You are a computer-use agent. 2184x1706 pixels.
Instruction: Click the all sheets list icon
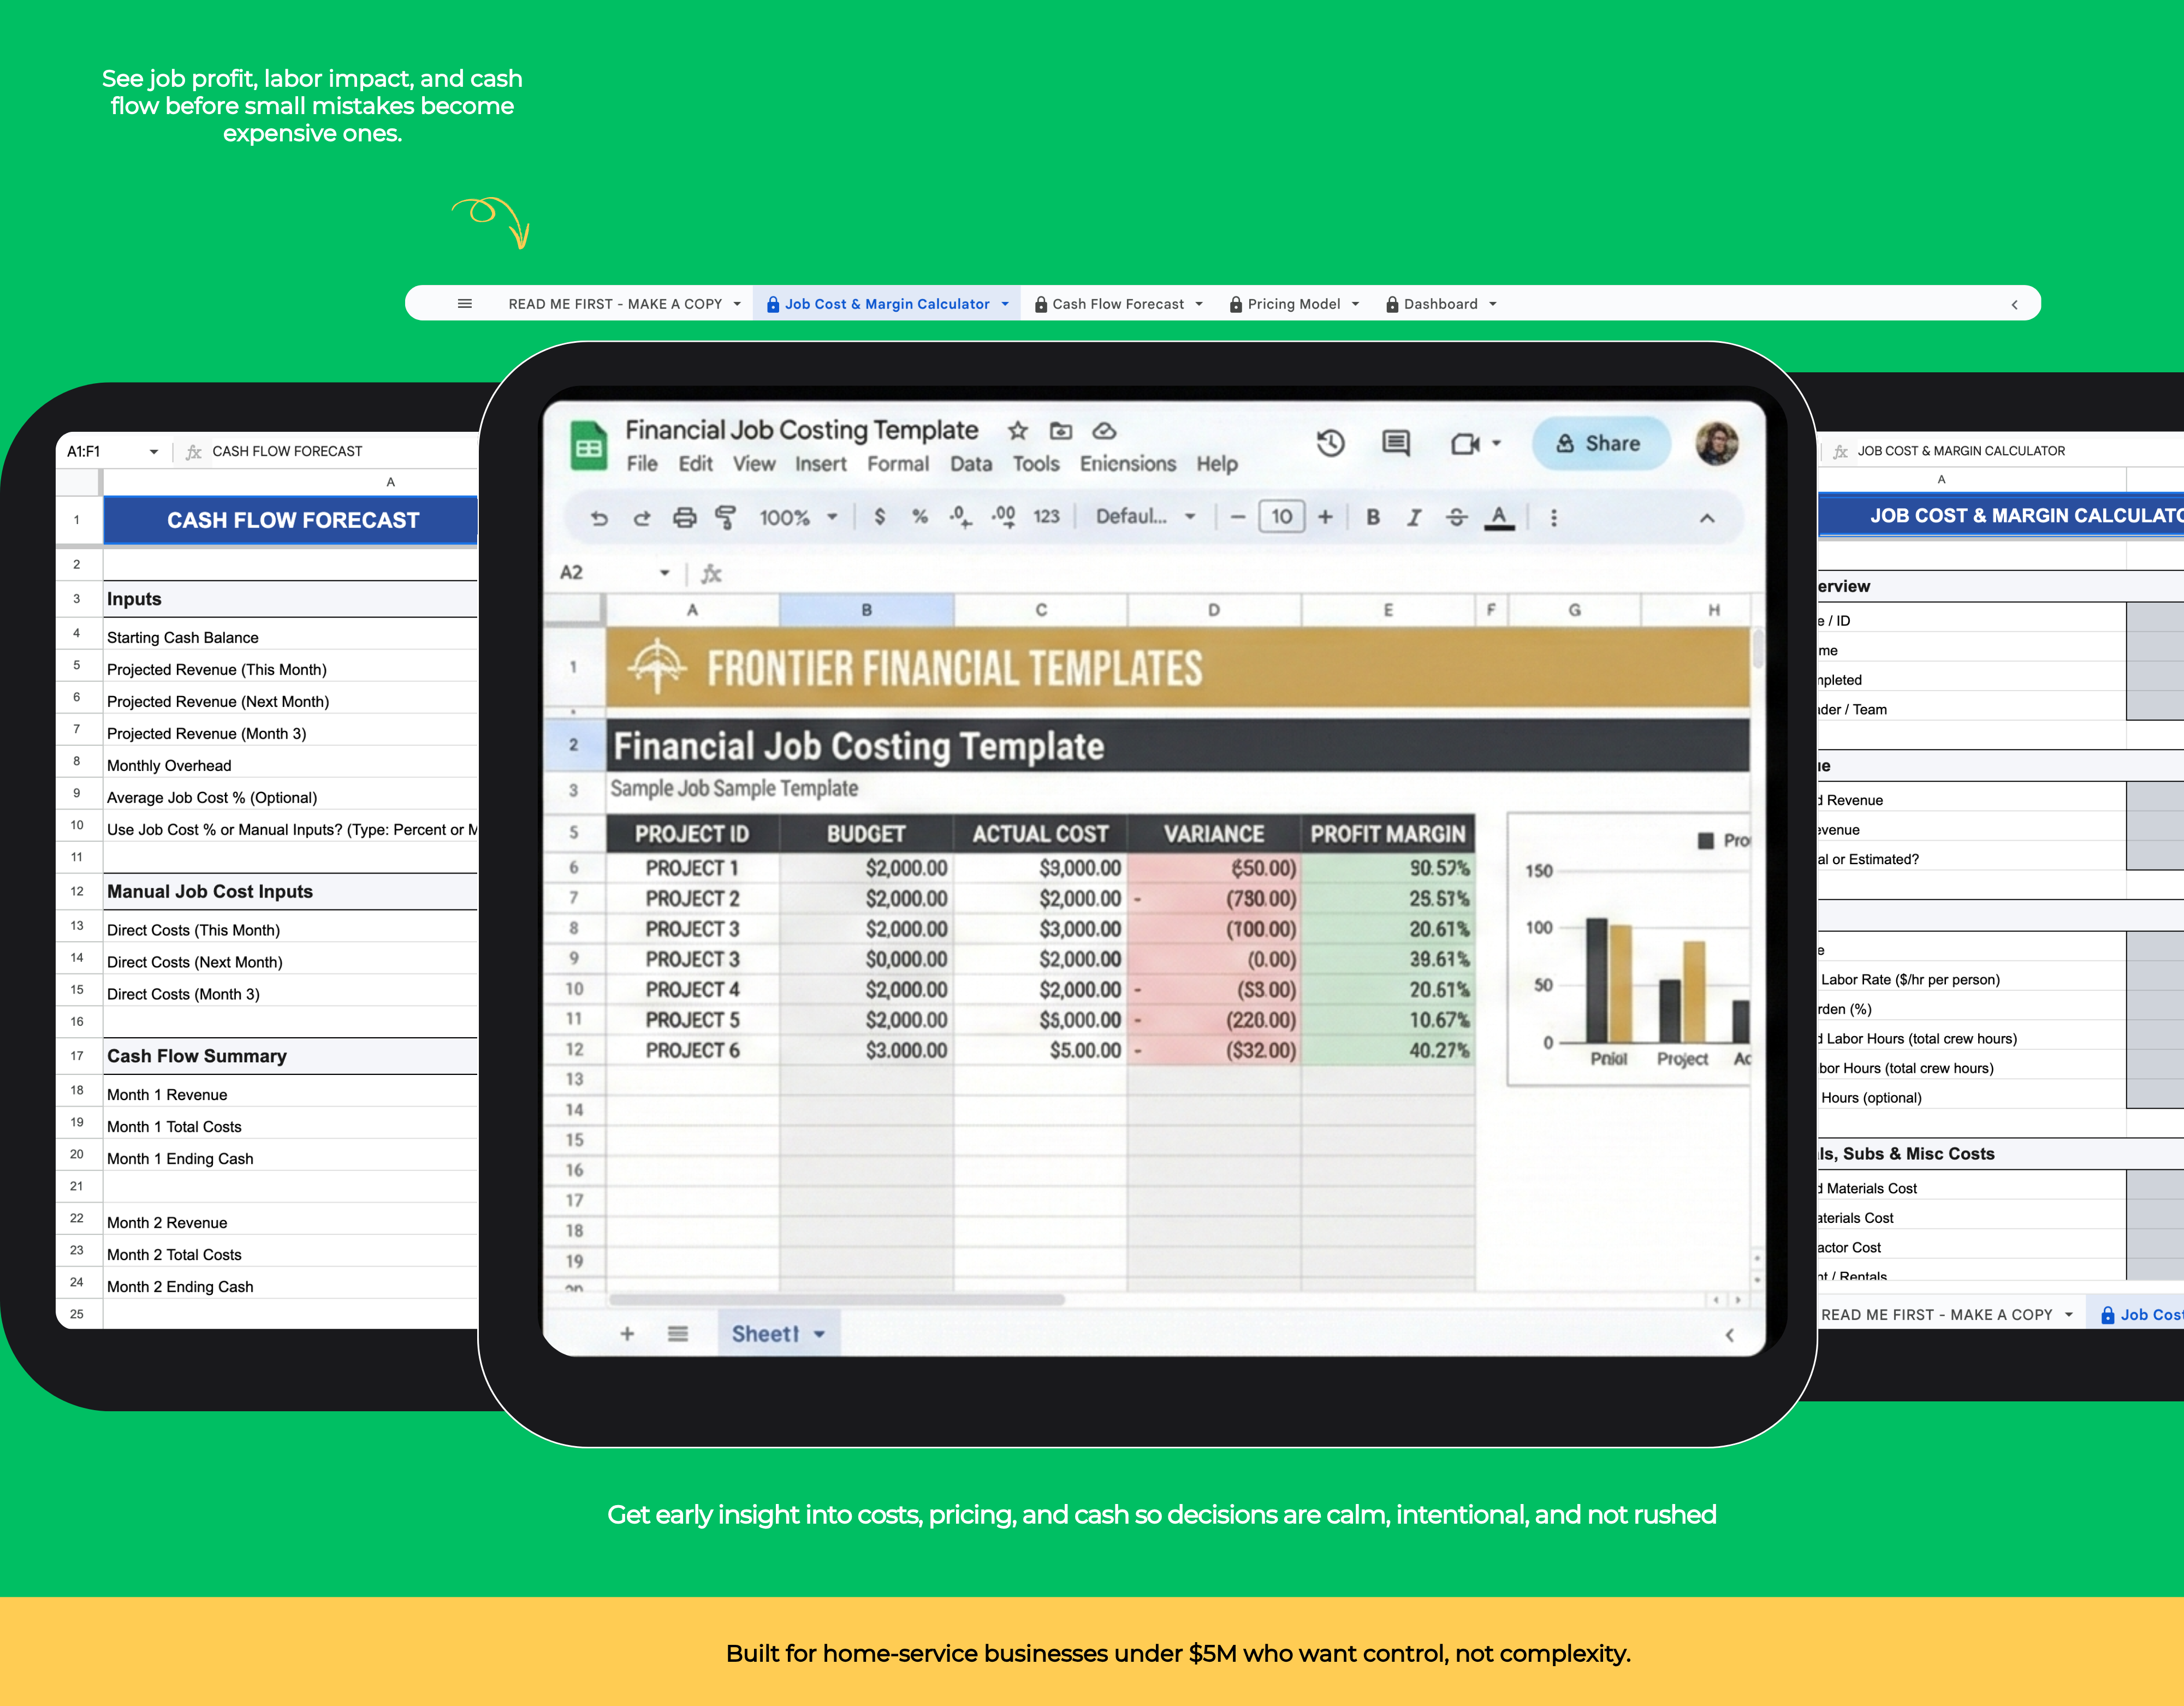click(x=678, y=1333)
